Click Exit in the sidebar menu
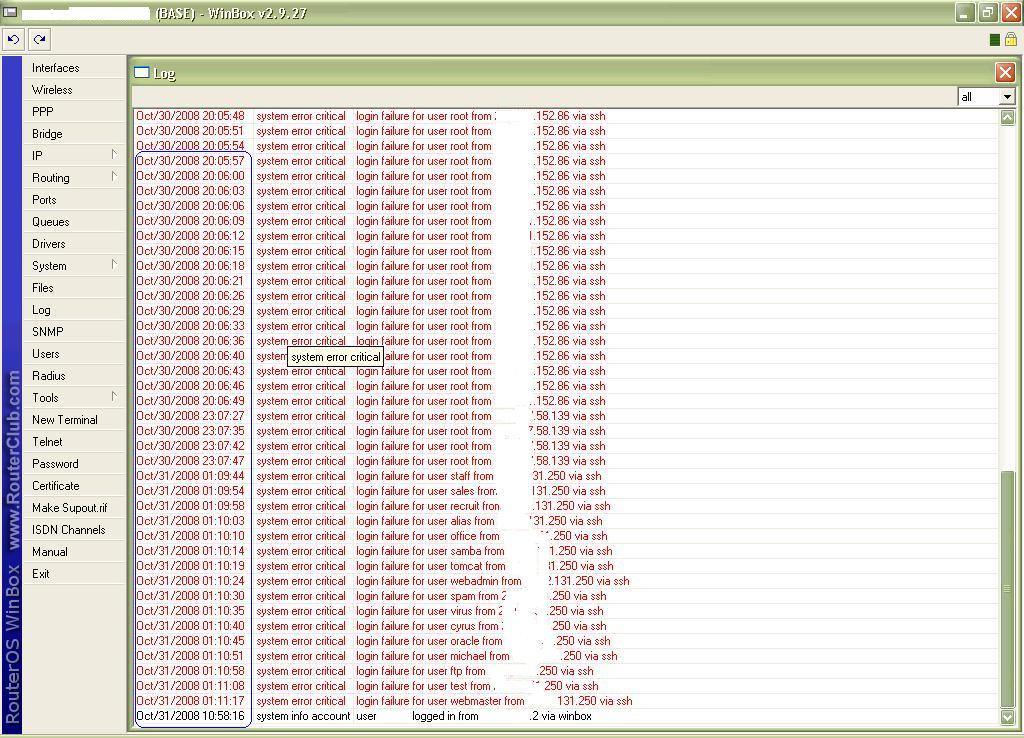This screenshot has height=738, width=1024. tap(74, 573)
